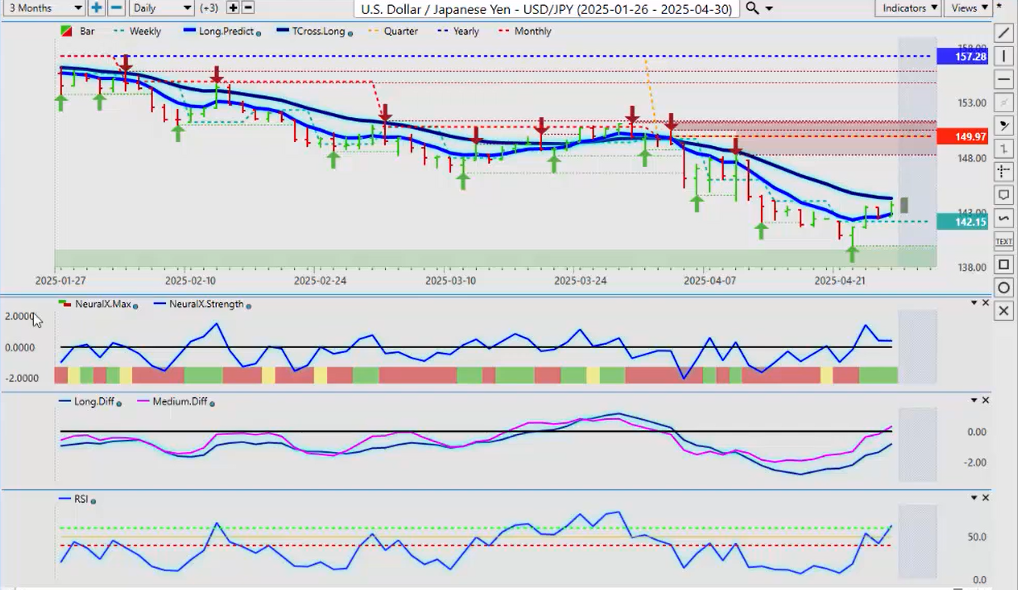Open the Views menu
This screenshot has height=590, width=1018.
(969, 8)
